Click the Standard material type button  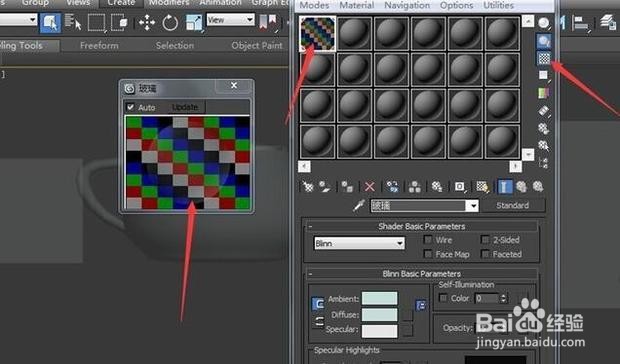[x=512, y=206]
